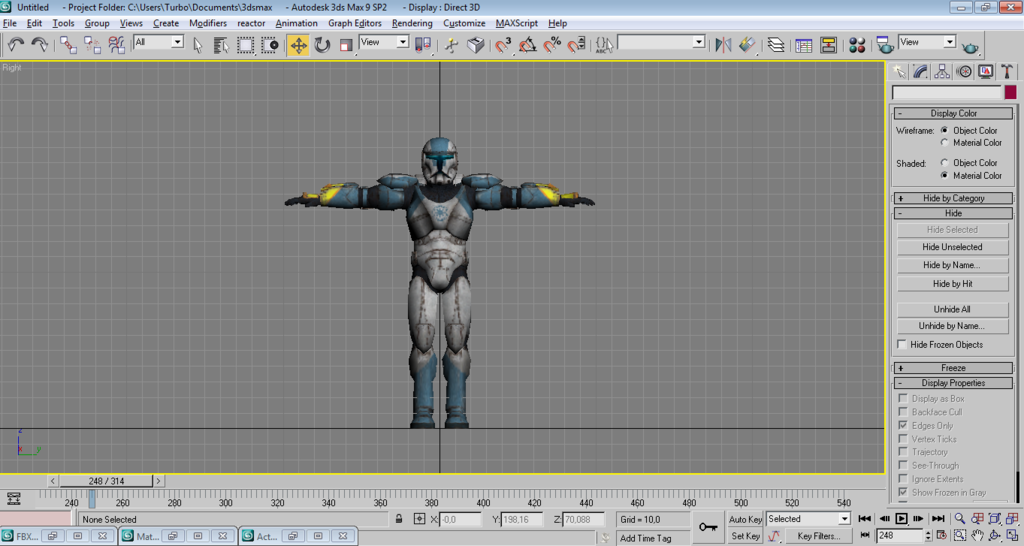Click the Undo arrow icon
Image resolution: width=1024 pixels, height=546 pixels.
[x=16, y=44]
